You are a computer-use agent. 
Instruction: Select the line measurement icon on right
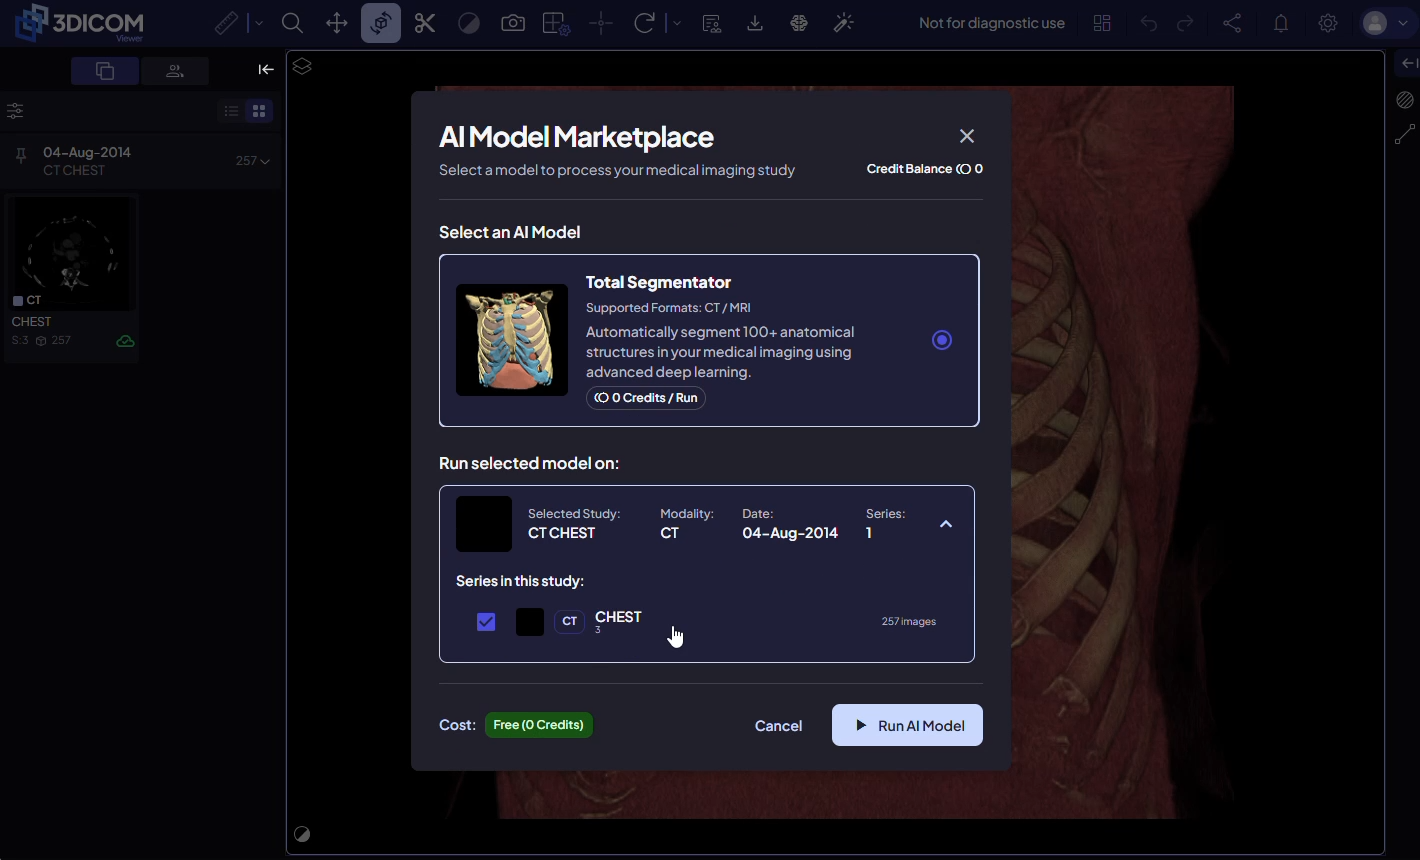(x=1405, y=134)
